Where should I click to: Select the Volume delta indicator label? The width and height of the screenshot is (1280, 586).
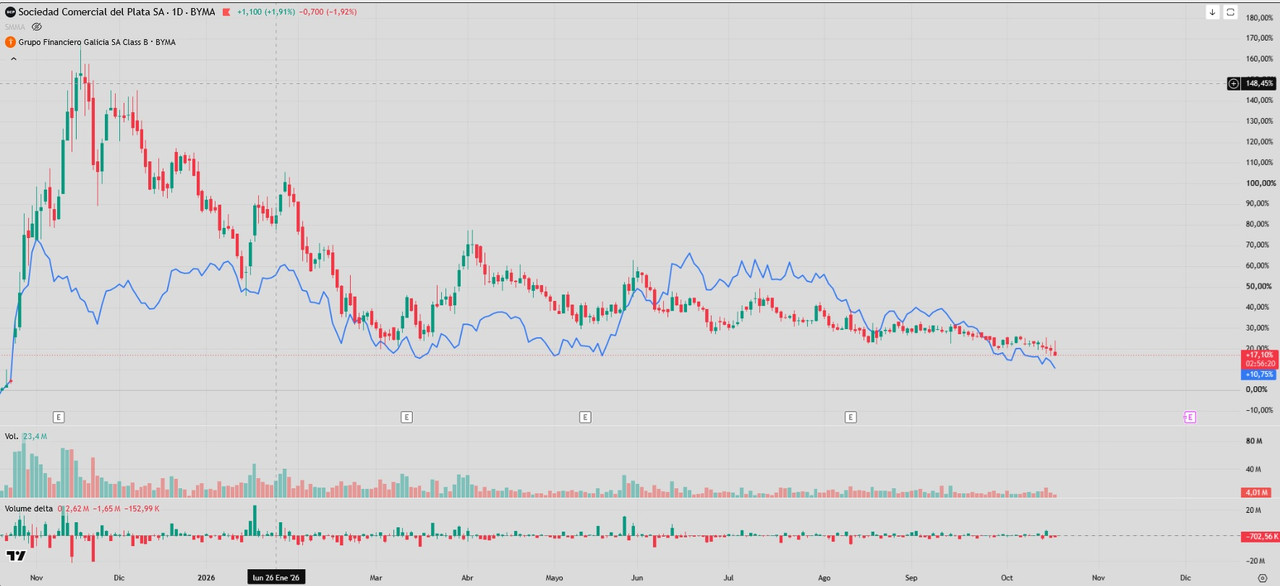click(x=29, y=508)
